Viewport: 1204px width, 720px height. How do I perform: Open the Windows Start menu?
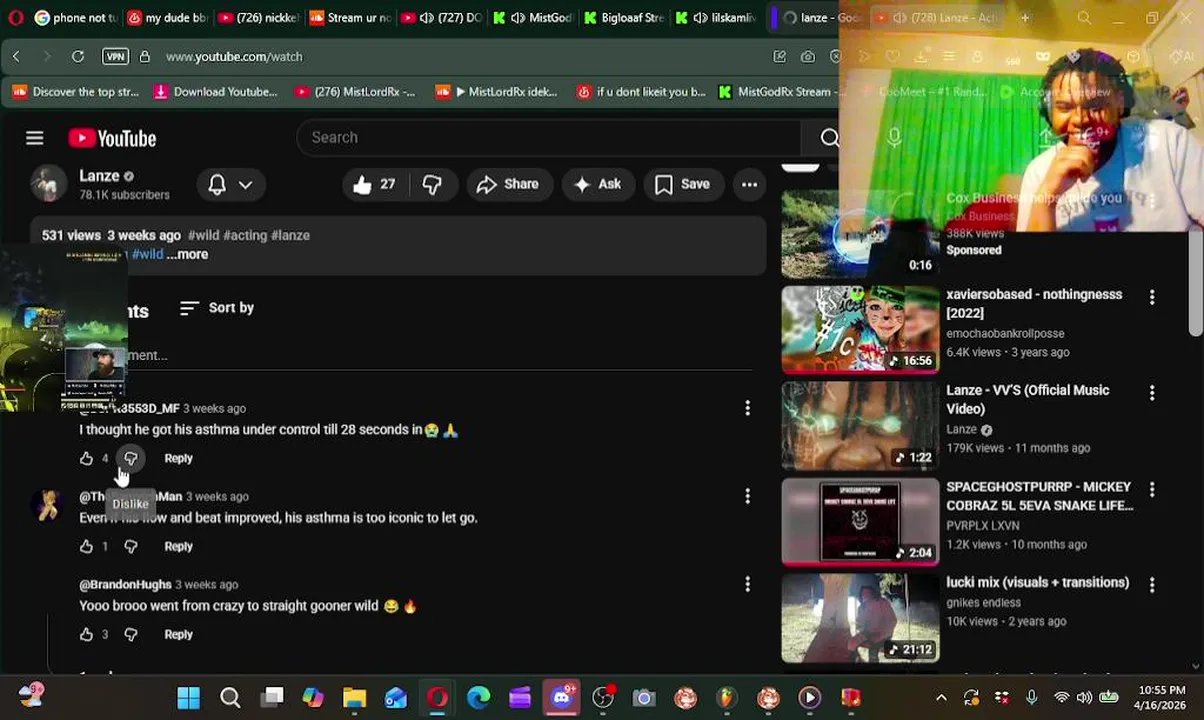pos(188,698)
